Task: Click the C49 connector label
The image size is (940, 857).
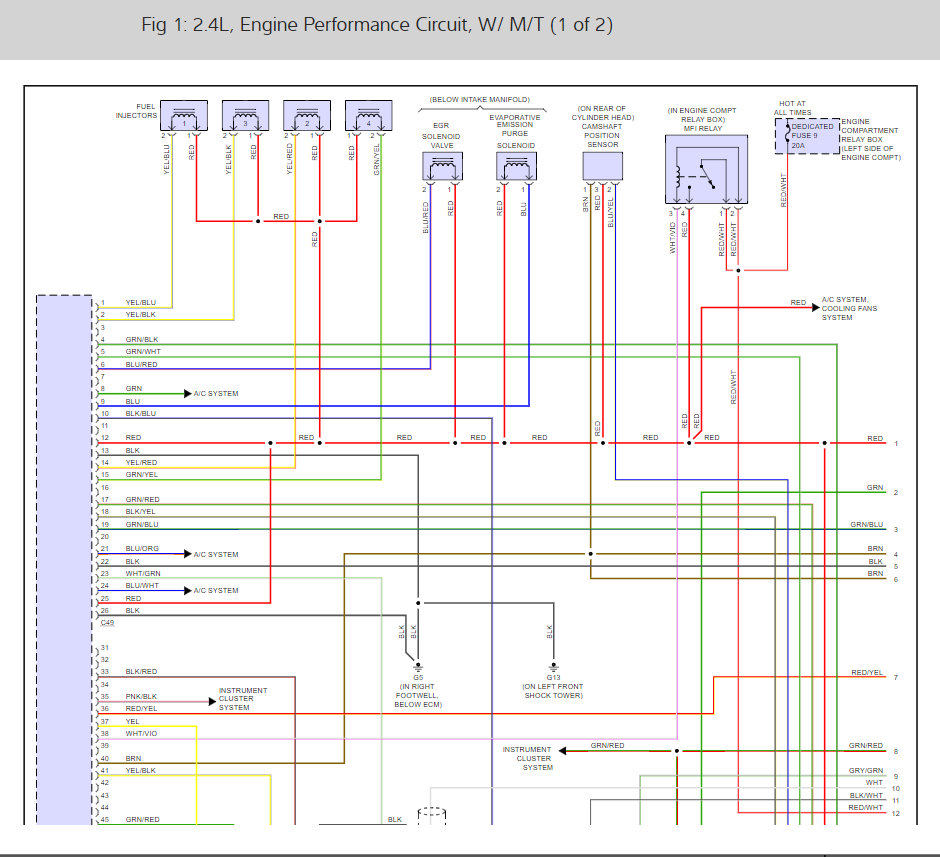Action: click(x=107, y=623)
